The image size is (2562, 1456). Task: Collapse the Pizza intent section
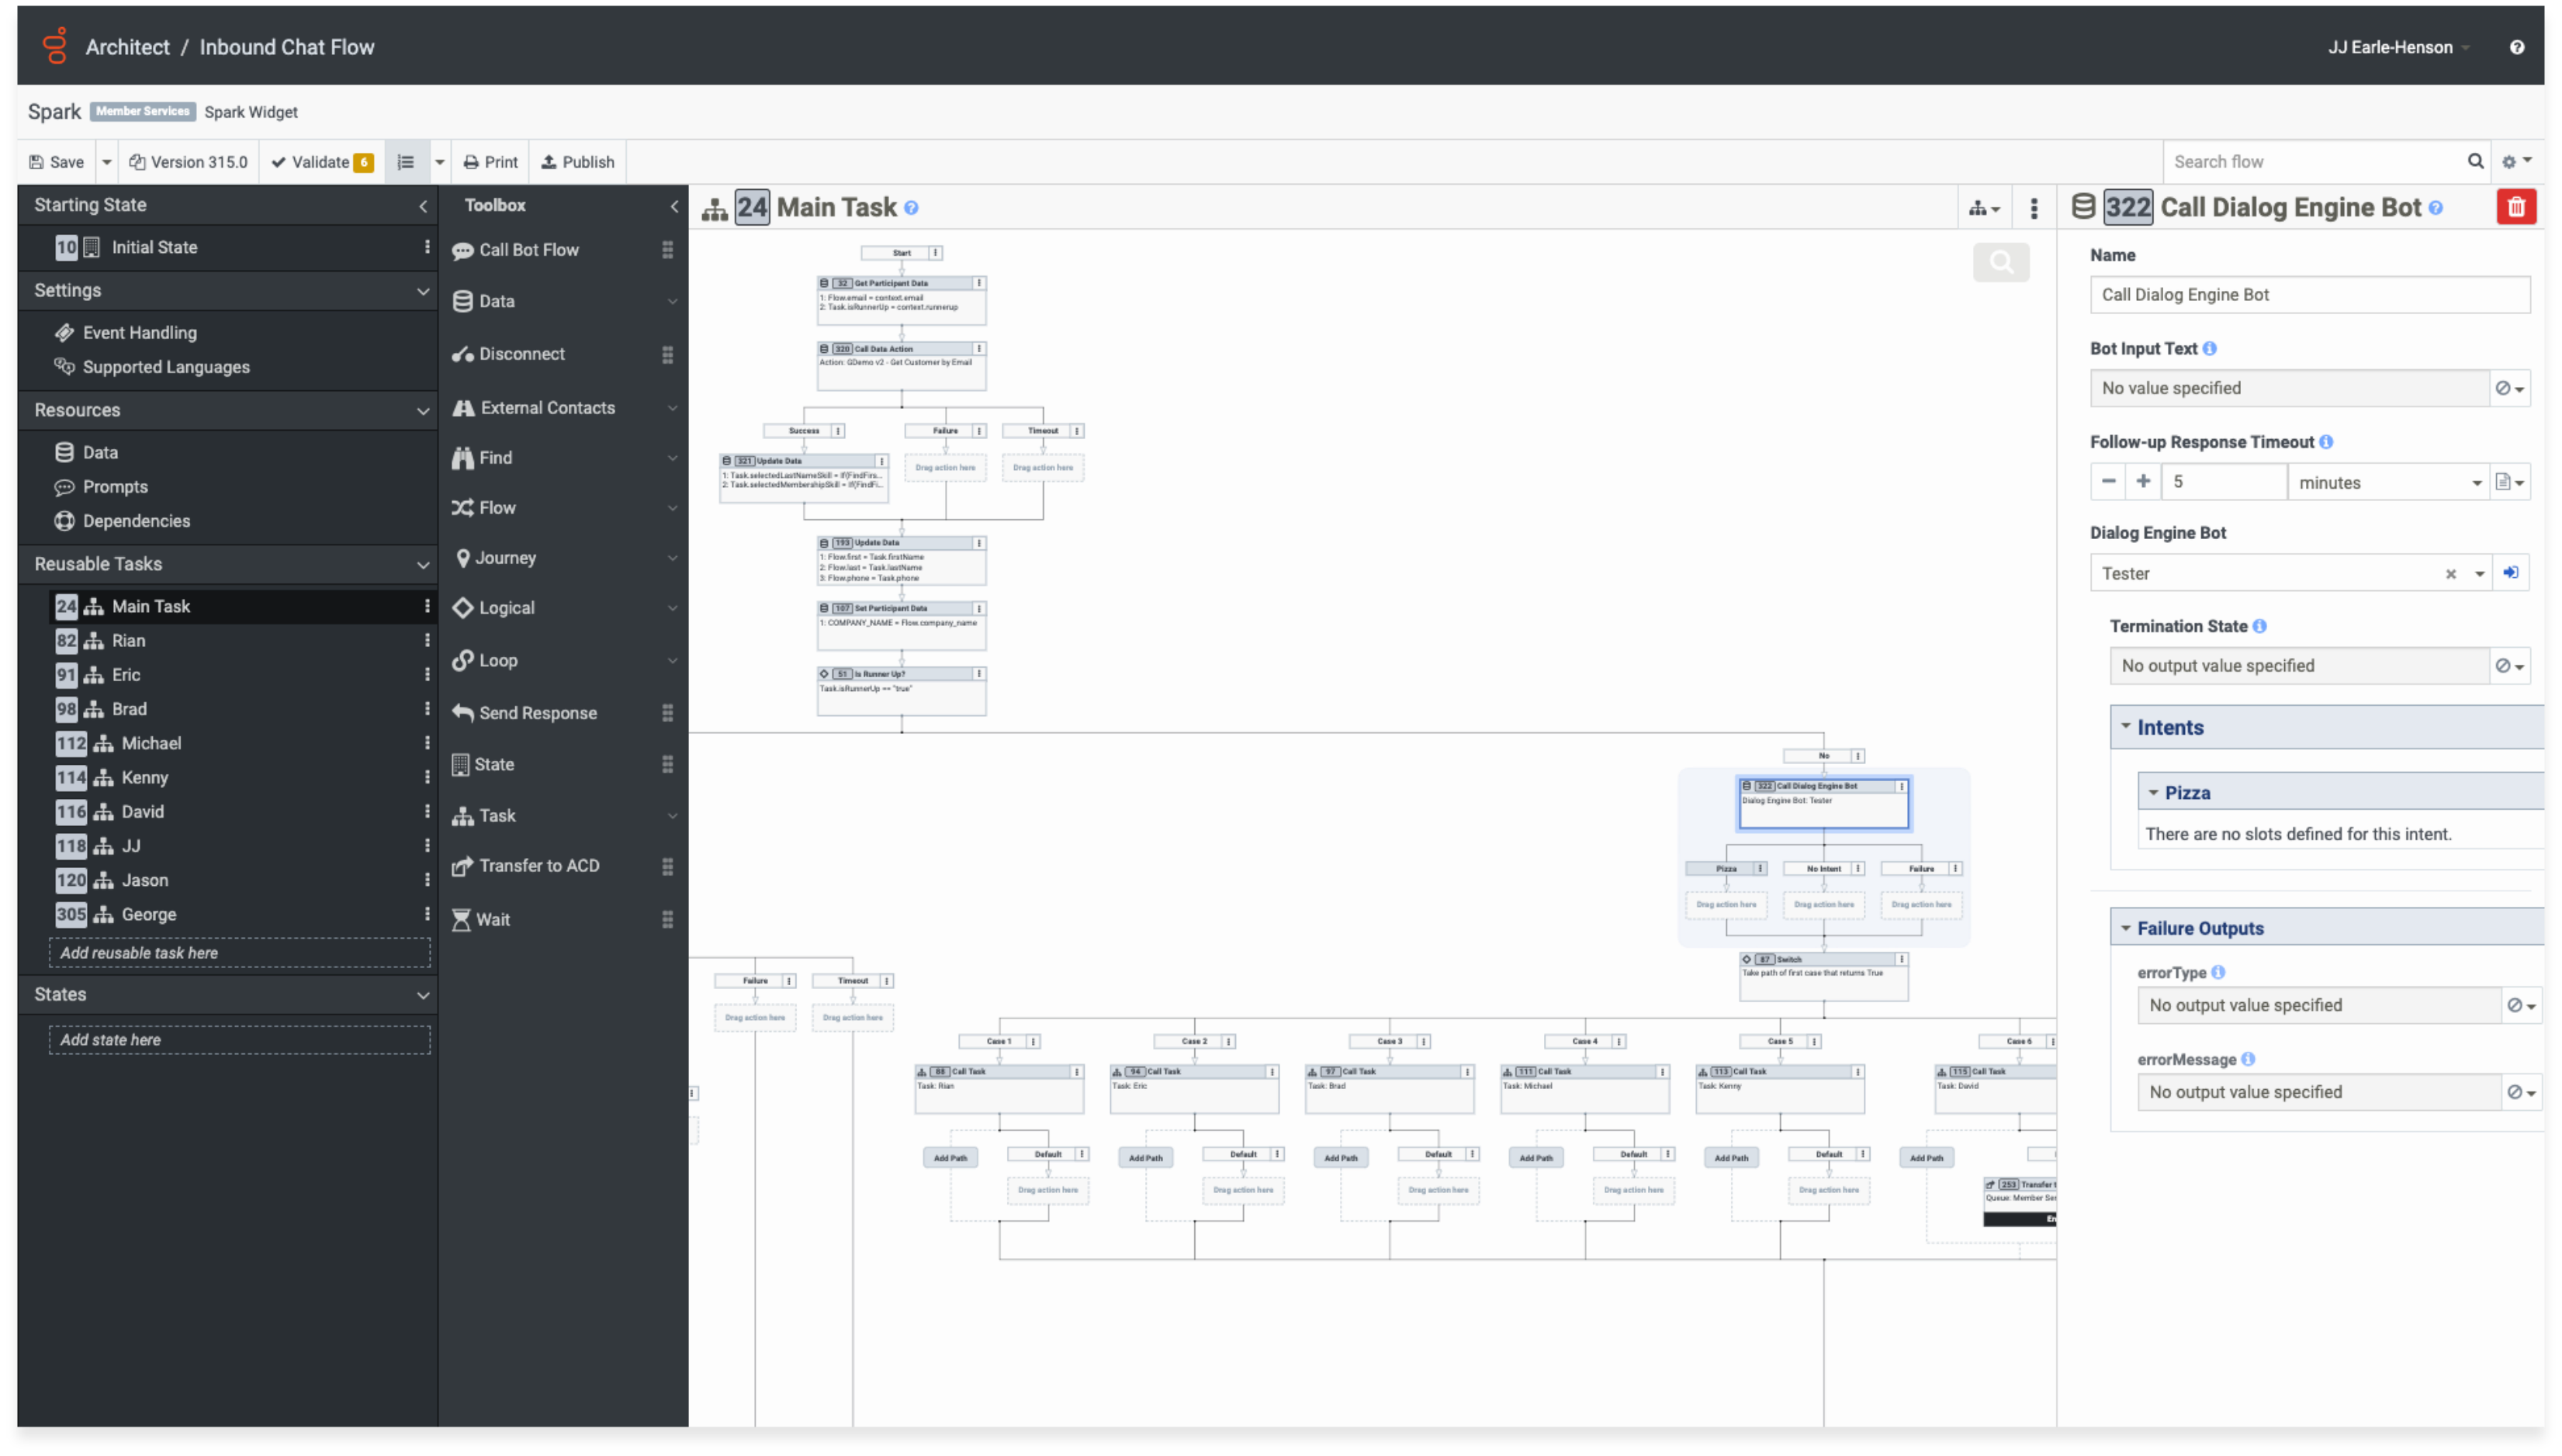point(2154,791)
